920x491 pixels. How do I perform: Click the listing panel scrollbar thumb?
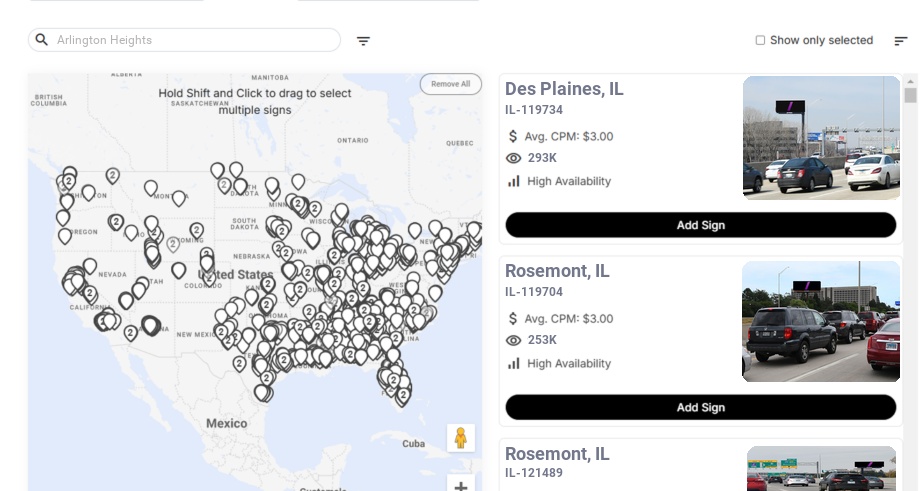(x=910, y=95)
